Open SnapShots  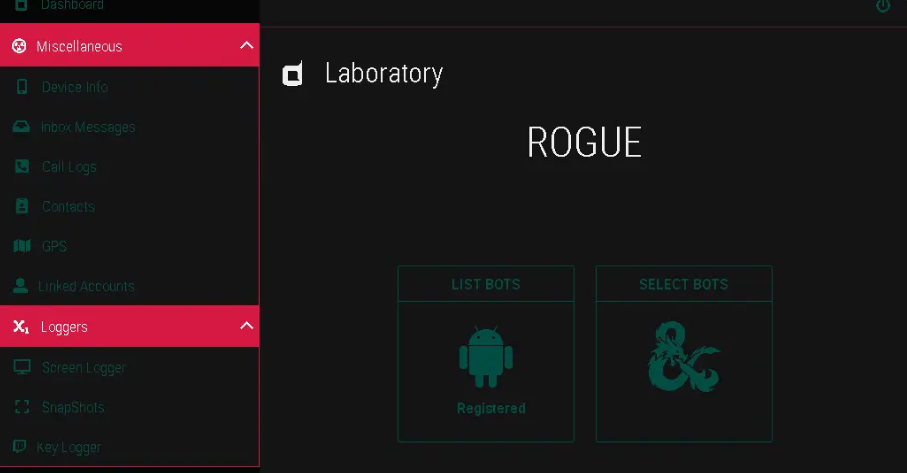[73, 407]
